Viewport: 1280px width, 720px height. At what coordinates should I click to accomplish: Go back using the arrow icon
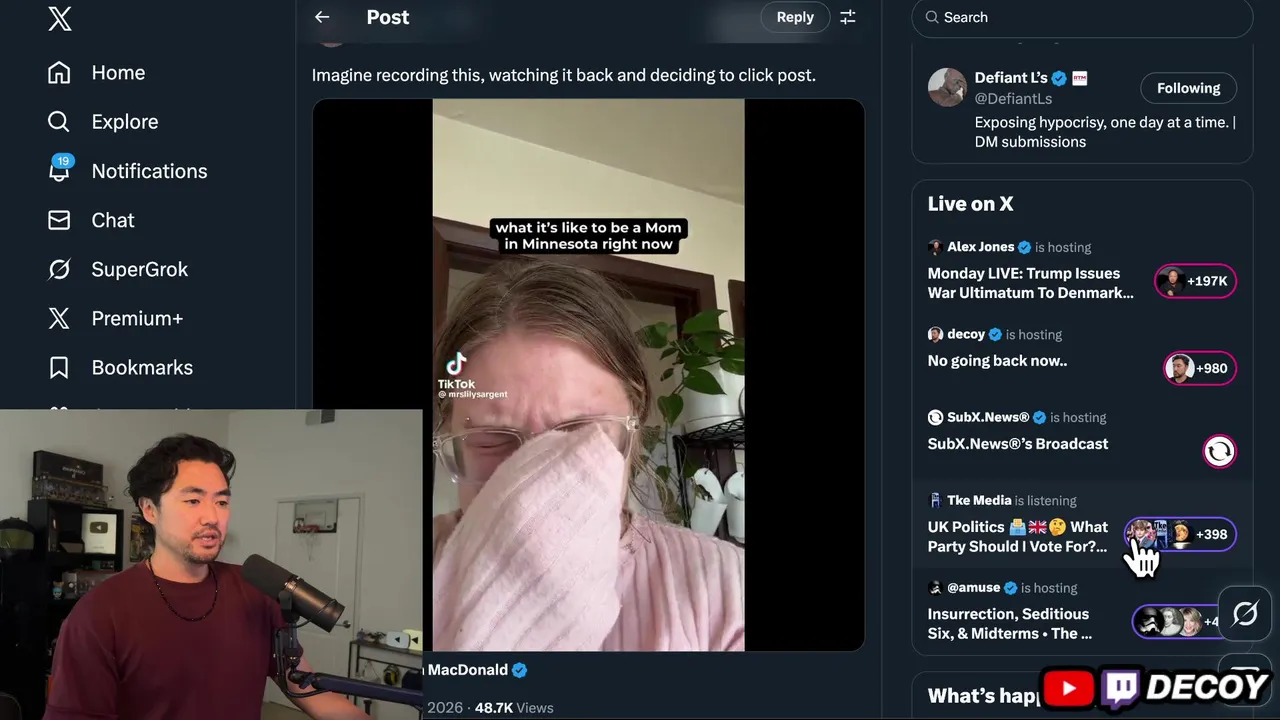[x=322, y=17]
